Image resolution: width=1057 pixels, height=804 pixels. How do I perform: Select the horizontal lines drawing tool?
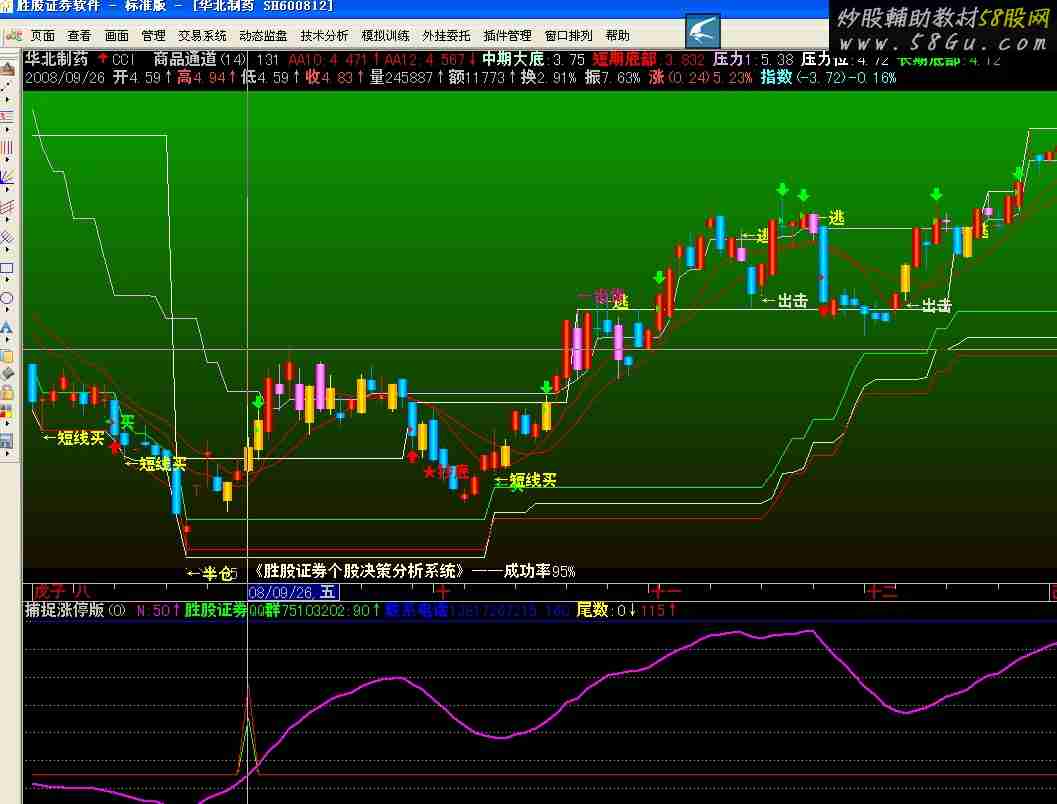click(7, 117)
